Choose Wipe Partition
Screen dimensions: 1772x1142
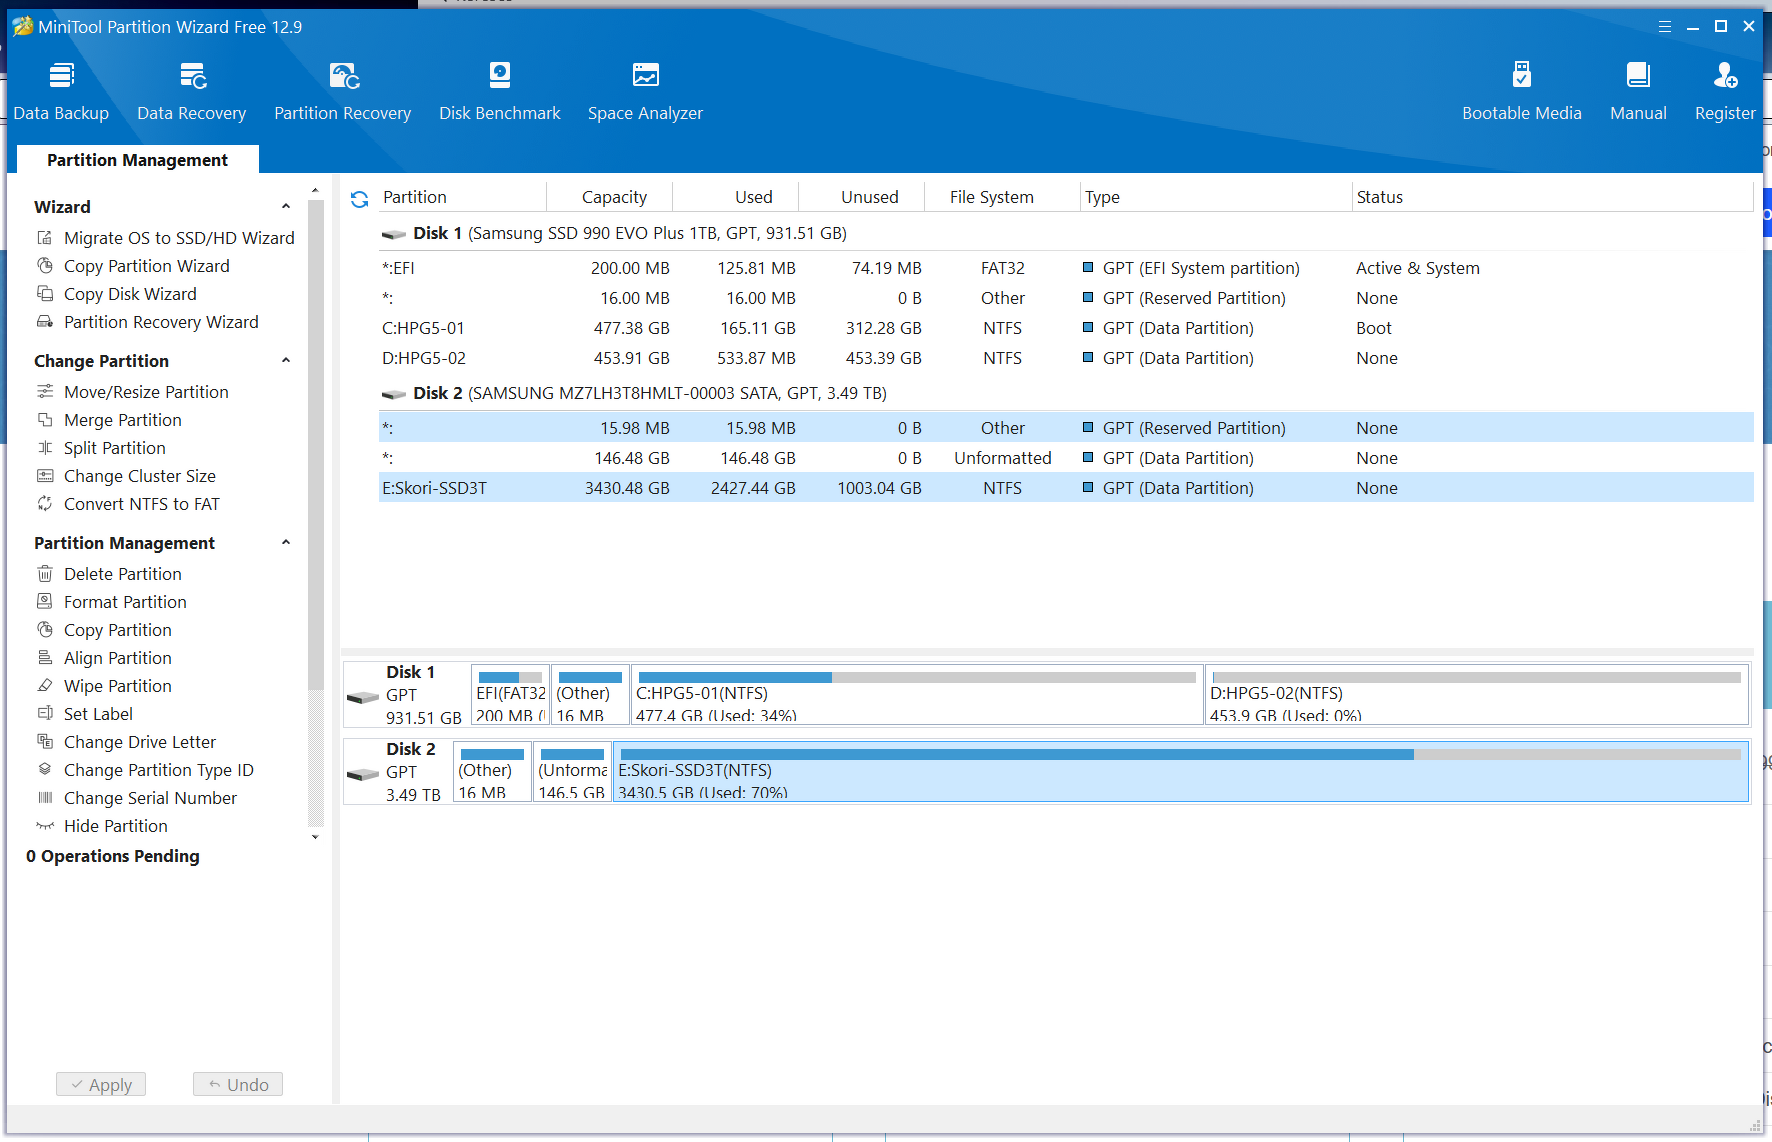118,686
